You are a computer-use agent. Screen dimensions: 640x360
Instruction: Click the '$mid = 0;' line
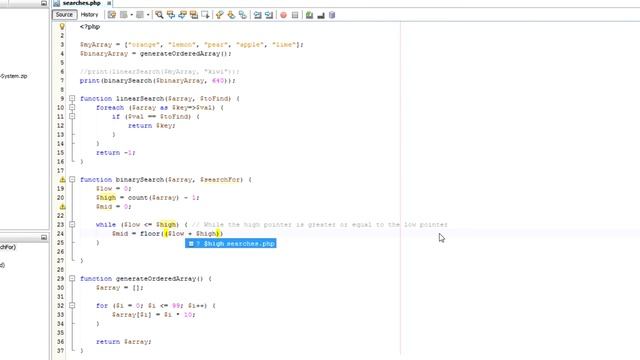pyautogui.click(x=113, y=207)
